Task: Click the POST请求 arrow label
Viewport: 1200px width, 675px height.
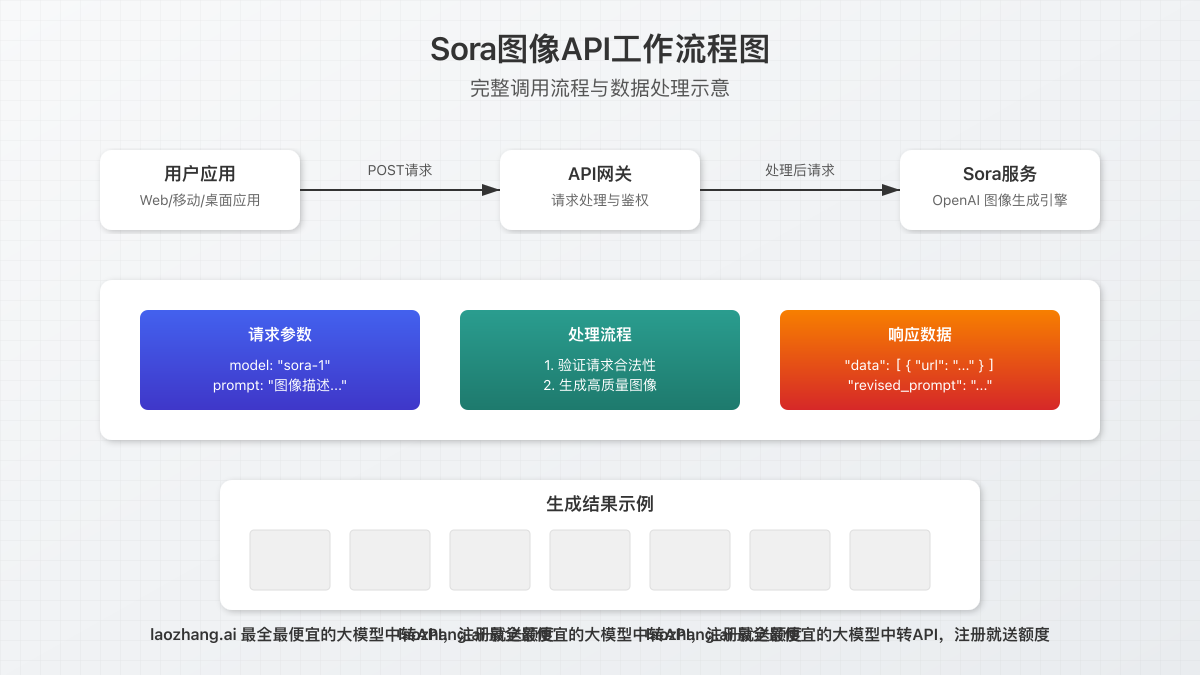Action: click(x=400, y=170)
